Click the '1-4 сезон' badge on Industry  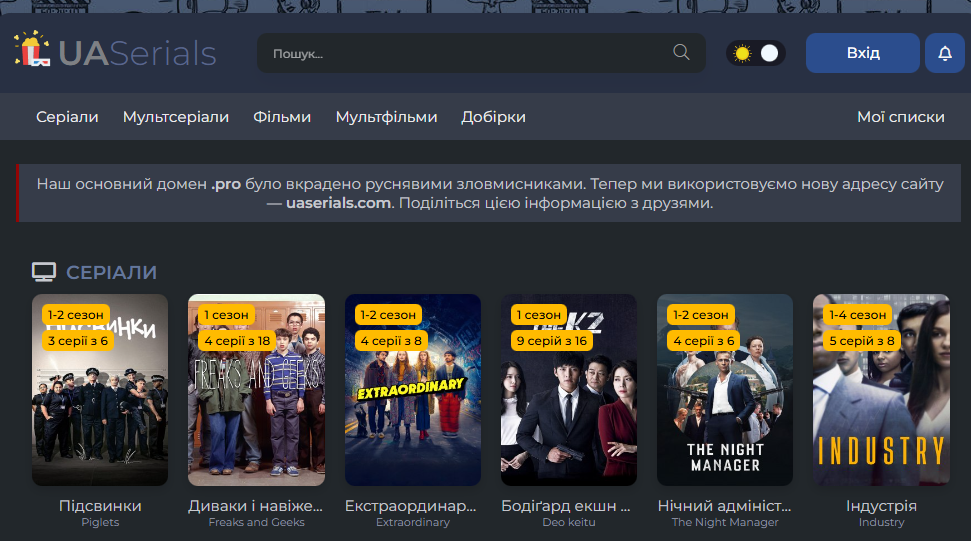tap(858, 315)
